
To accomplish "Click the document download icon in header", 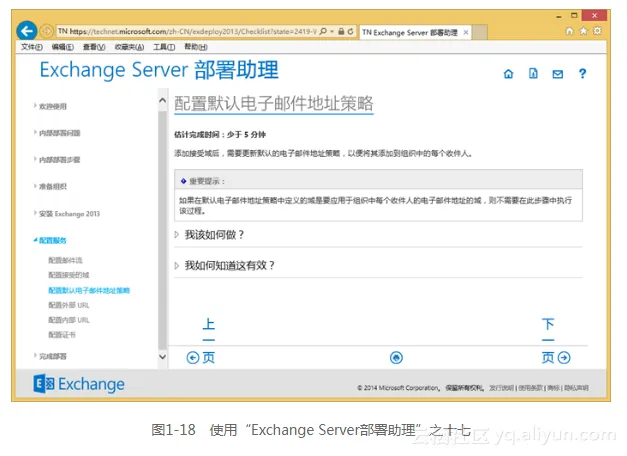I will tap(533, 74).
